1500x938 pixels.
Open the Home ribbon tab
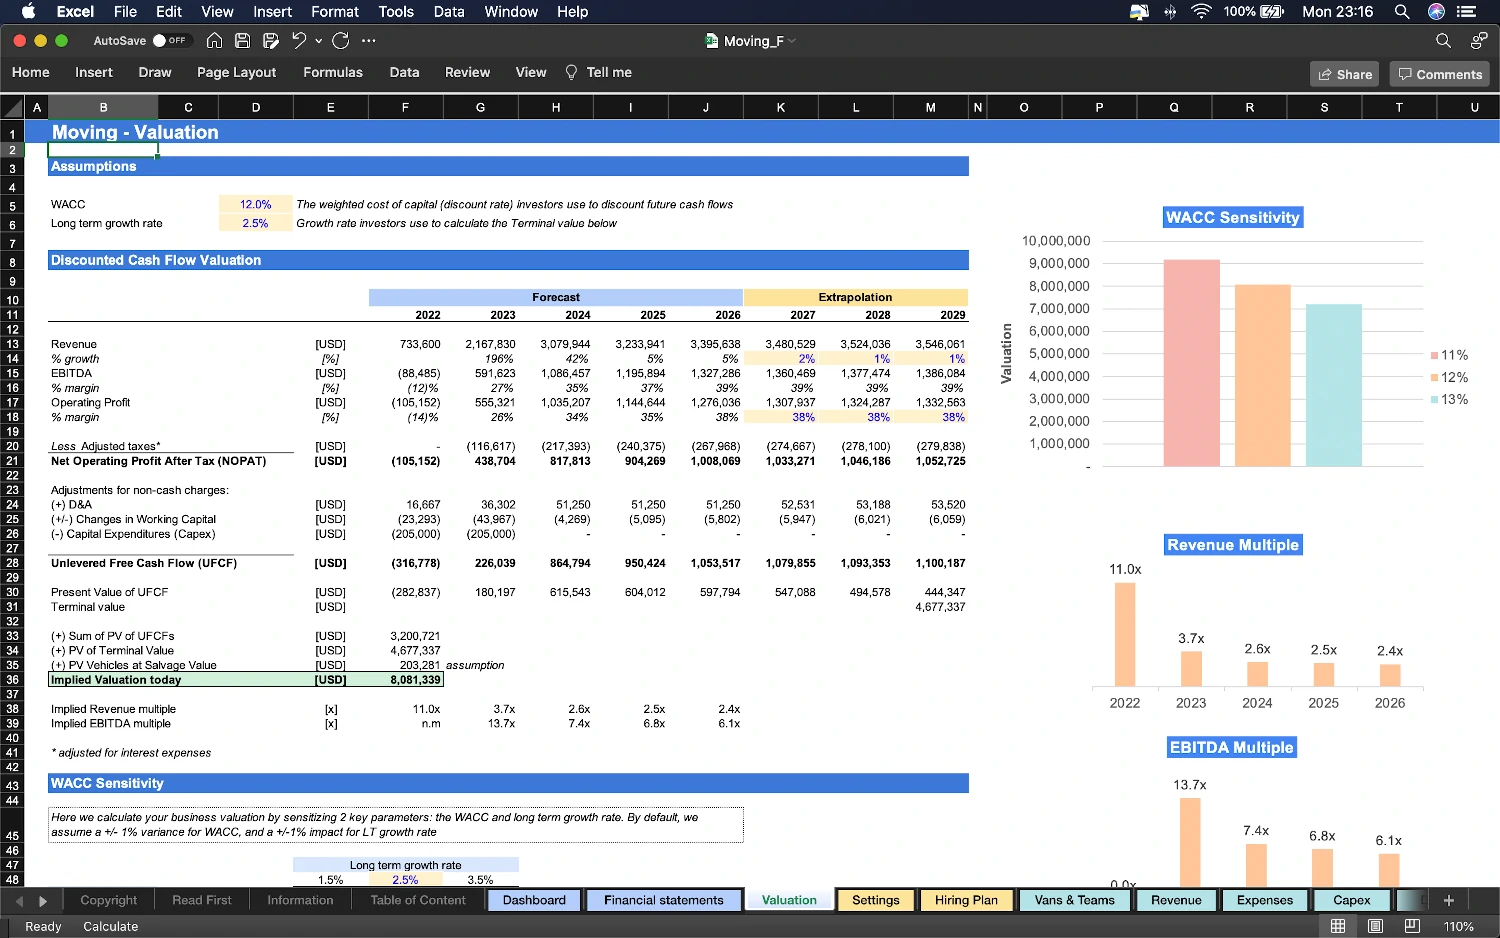31,72
